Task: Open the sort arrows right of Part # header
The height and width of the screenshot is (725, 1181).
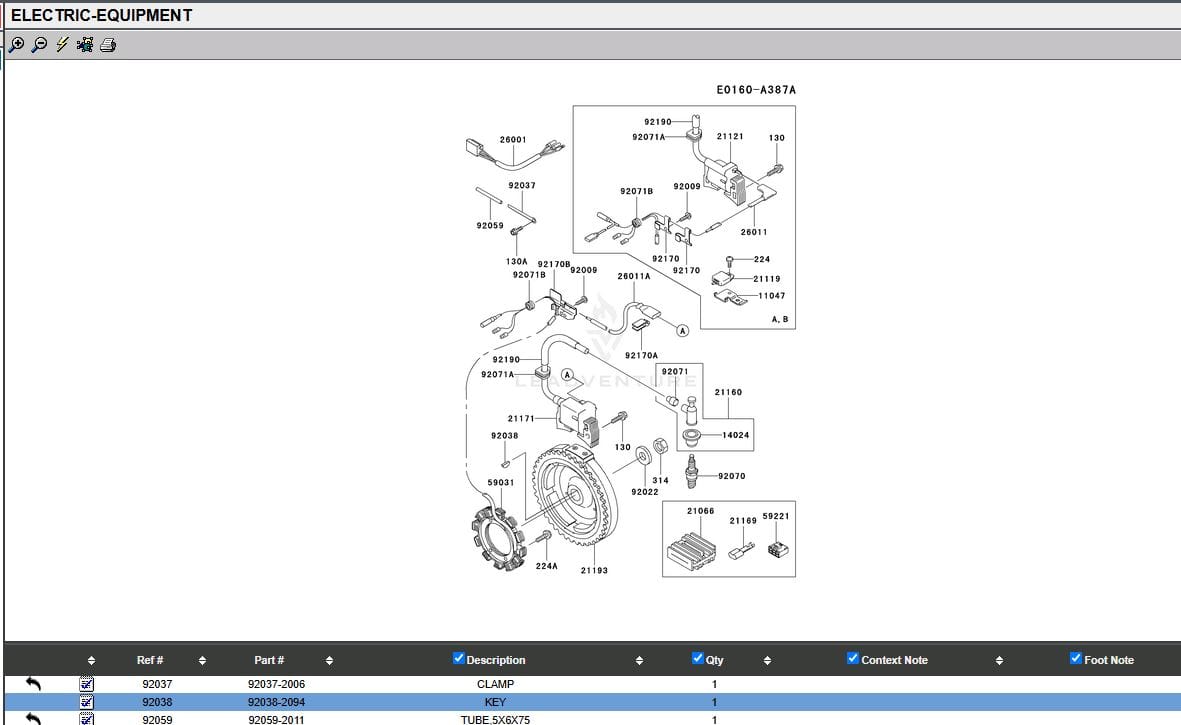Action: coord(329,661)
